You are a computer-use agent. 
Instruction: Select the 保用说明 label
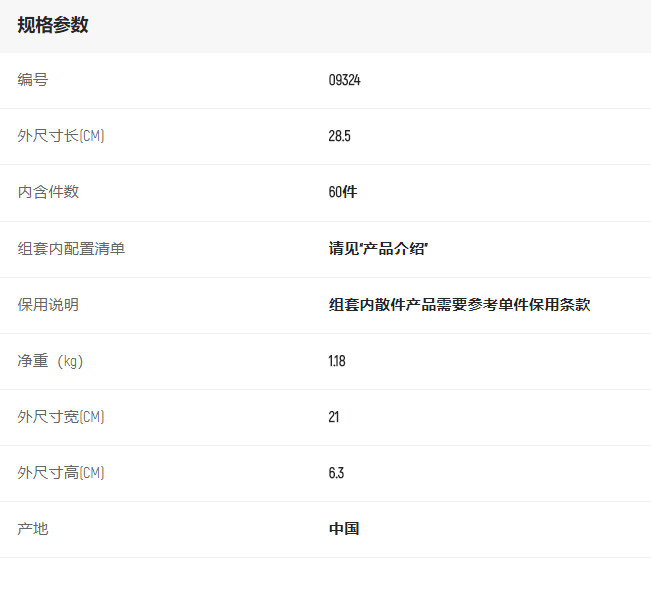coord(48,305)
